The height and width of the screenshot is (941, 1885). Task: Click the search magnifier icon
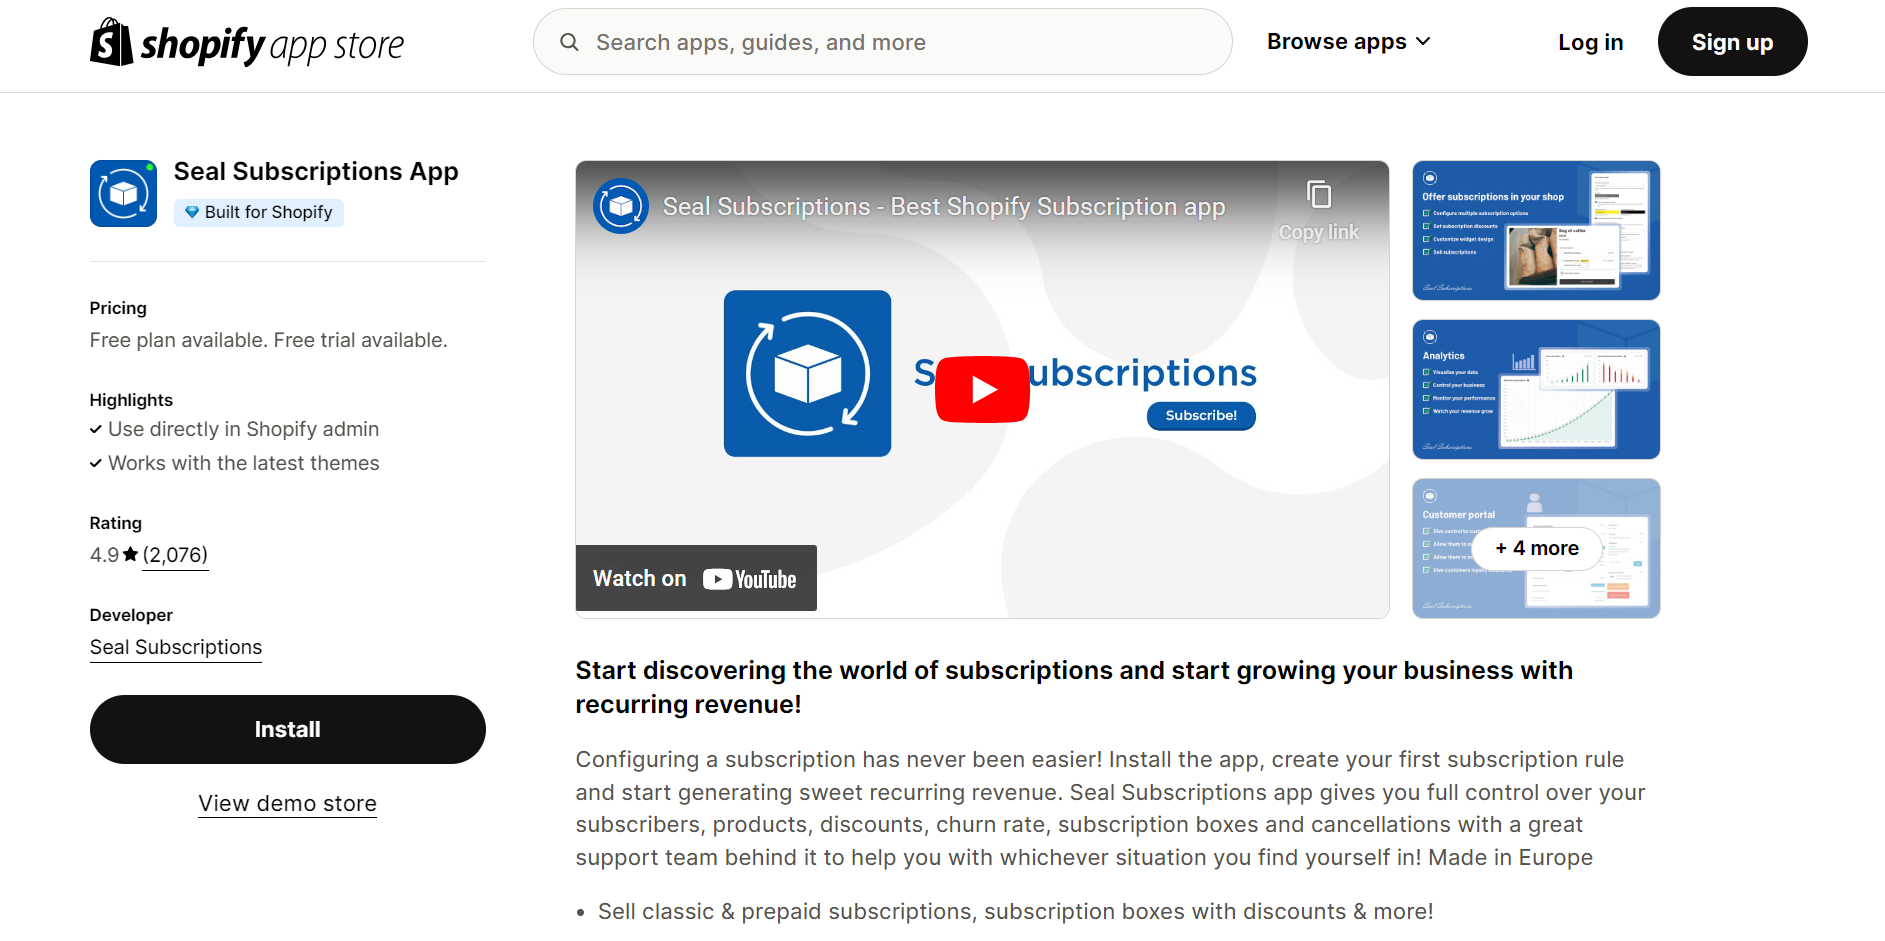(569, 42)
